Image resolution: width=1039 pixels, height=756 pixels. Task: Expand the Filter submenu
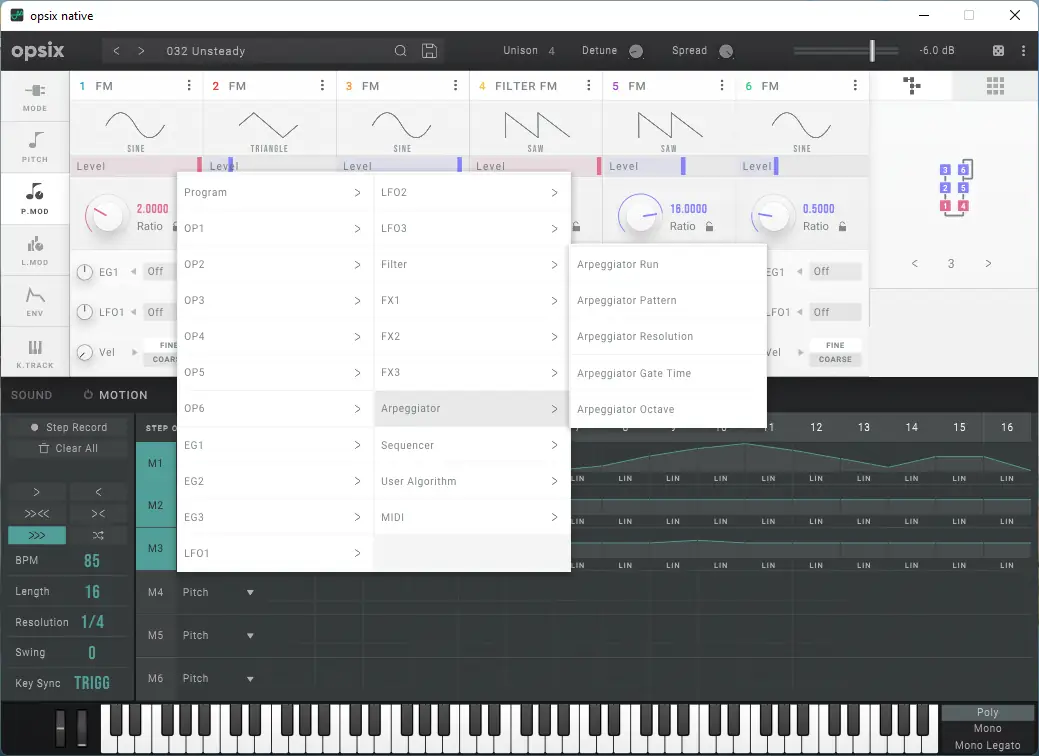pyautogui.click(x=470, y=264)
